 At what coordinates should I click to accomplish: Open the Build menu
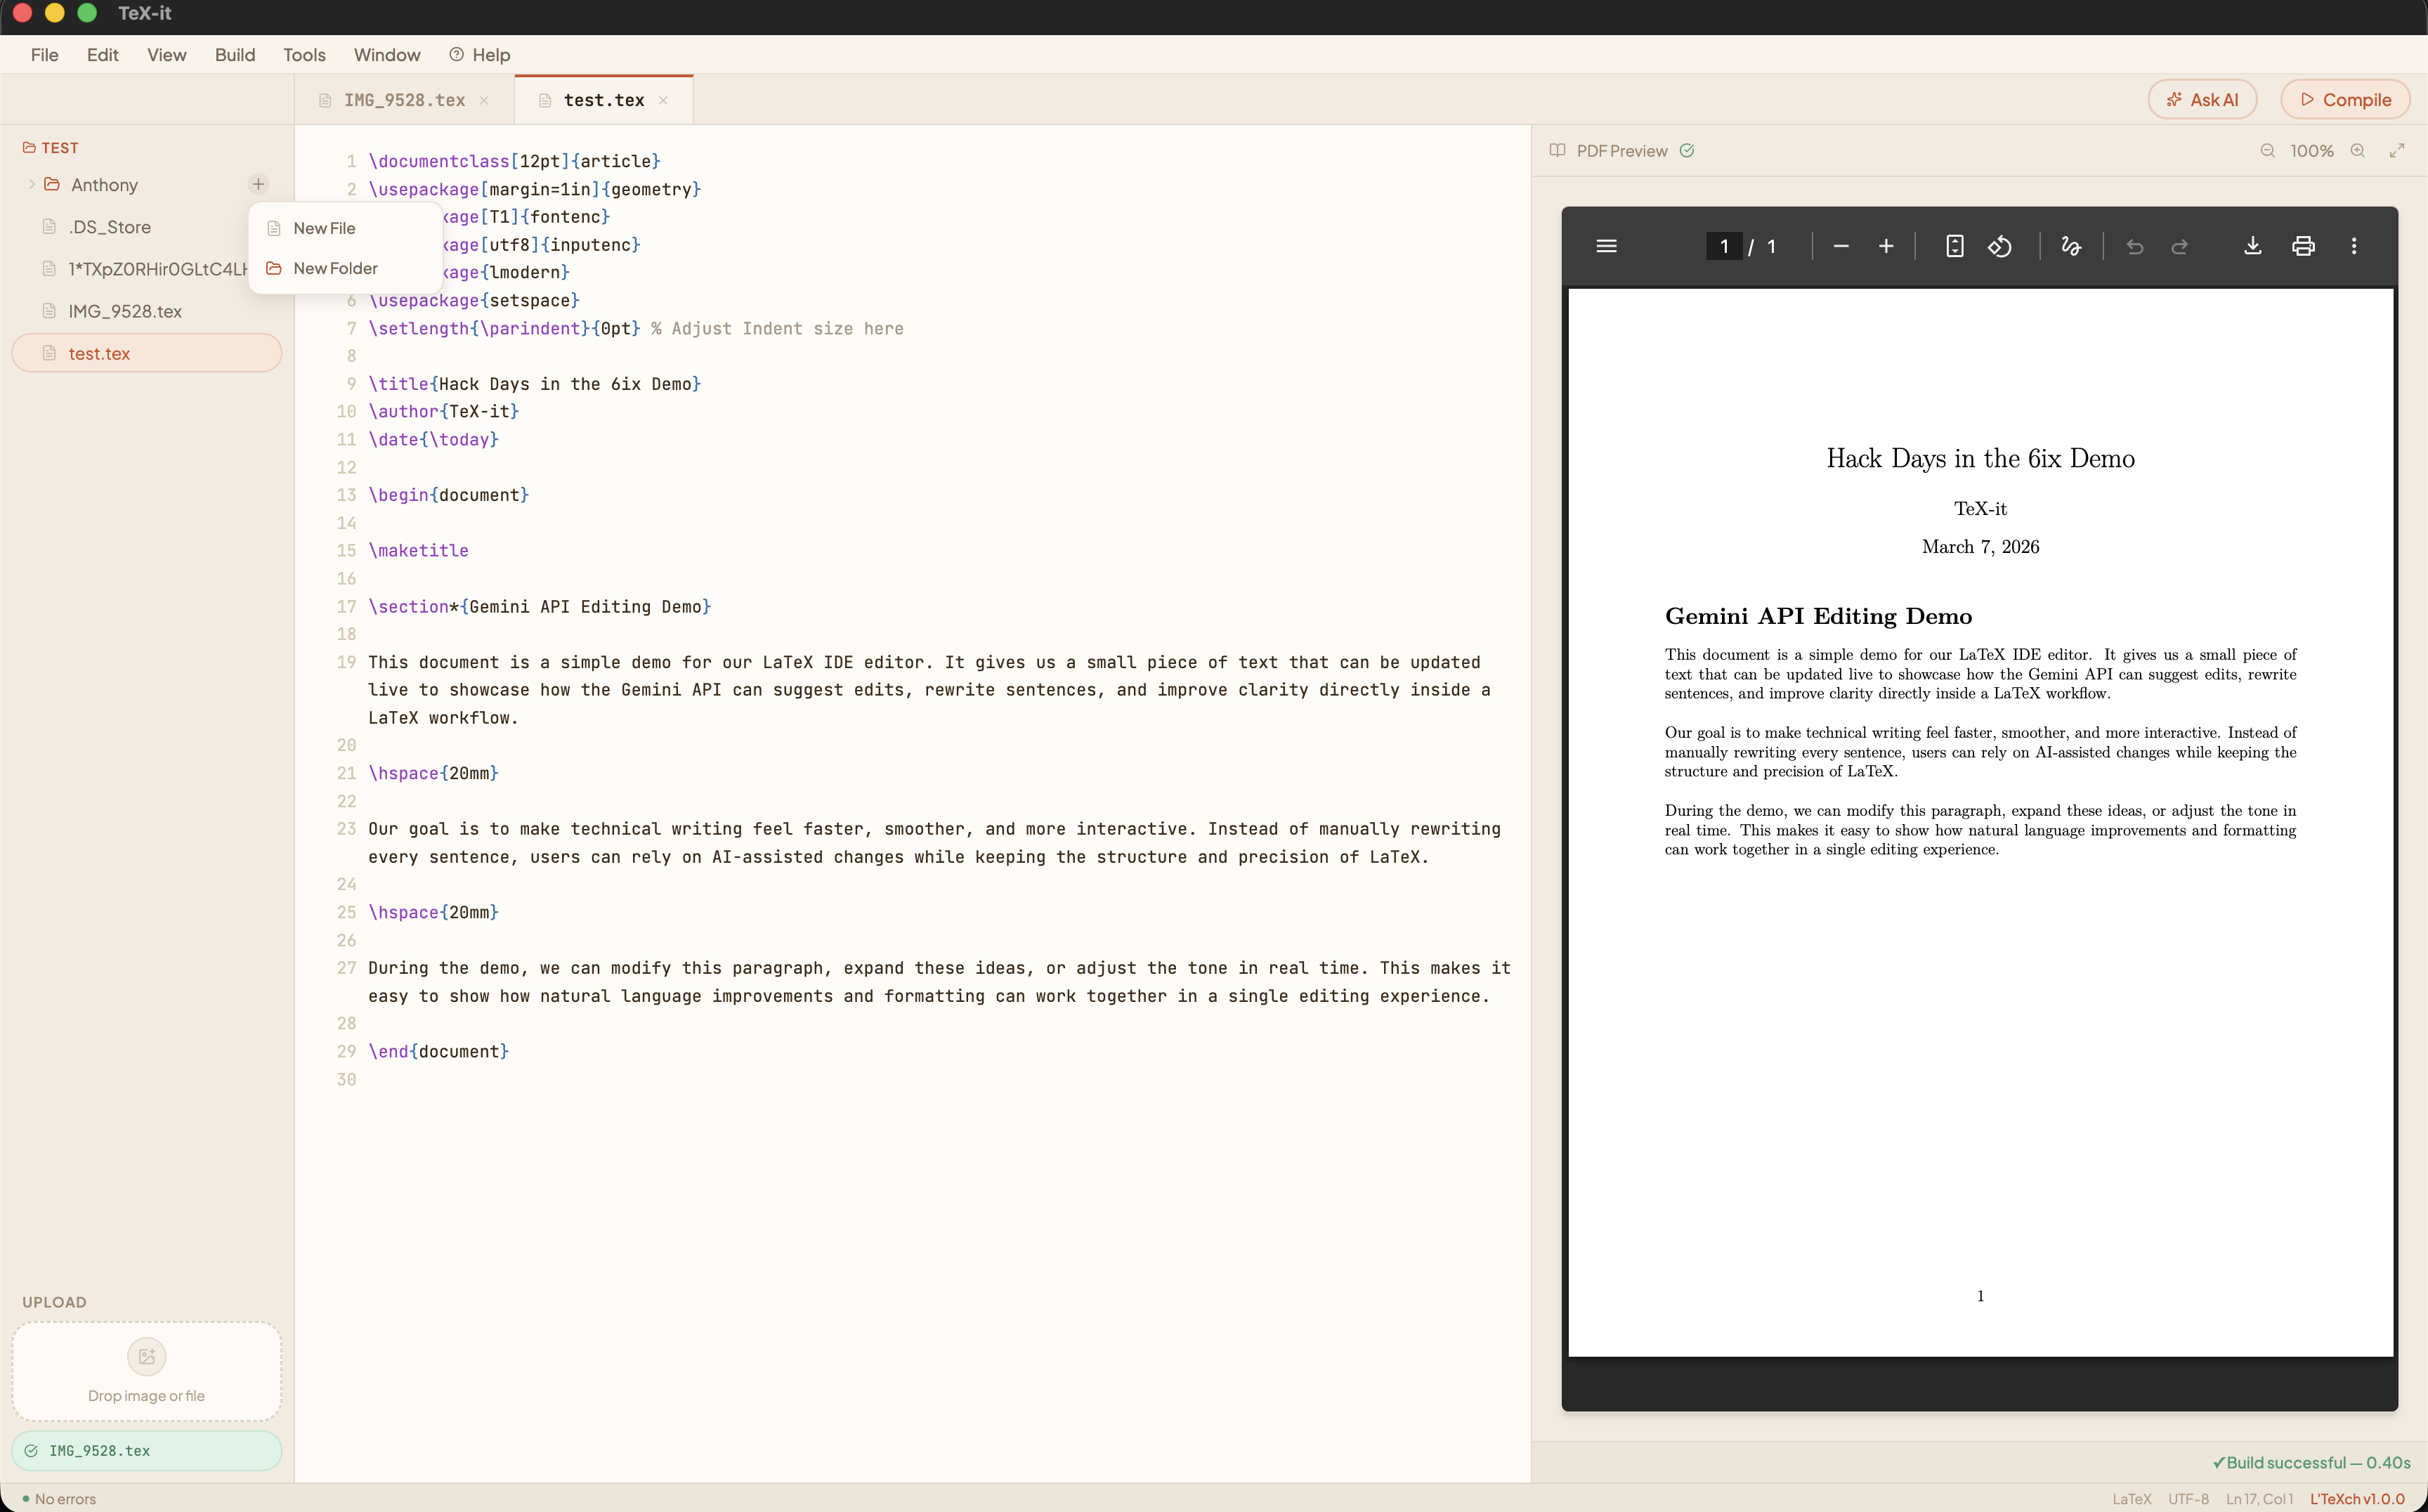234,55
